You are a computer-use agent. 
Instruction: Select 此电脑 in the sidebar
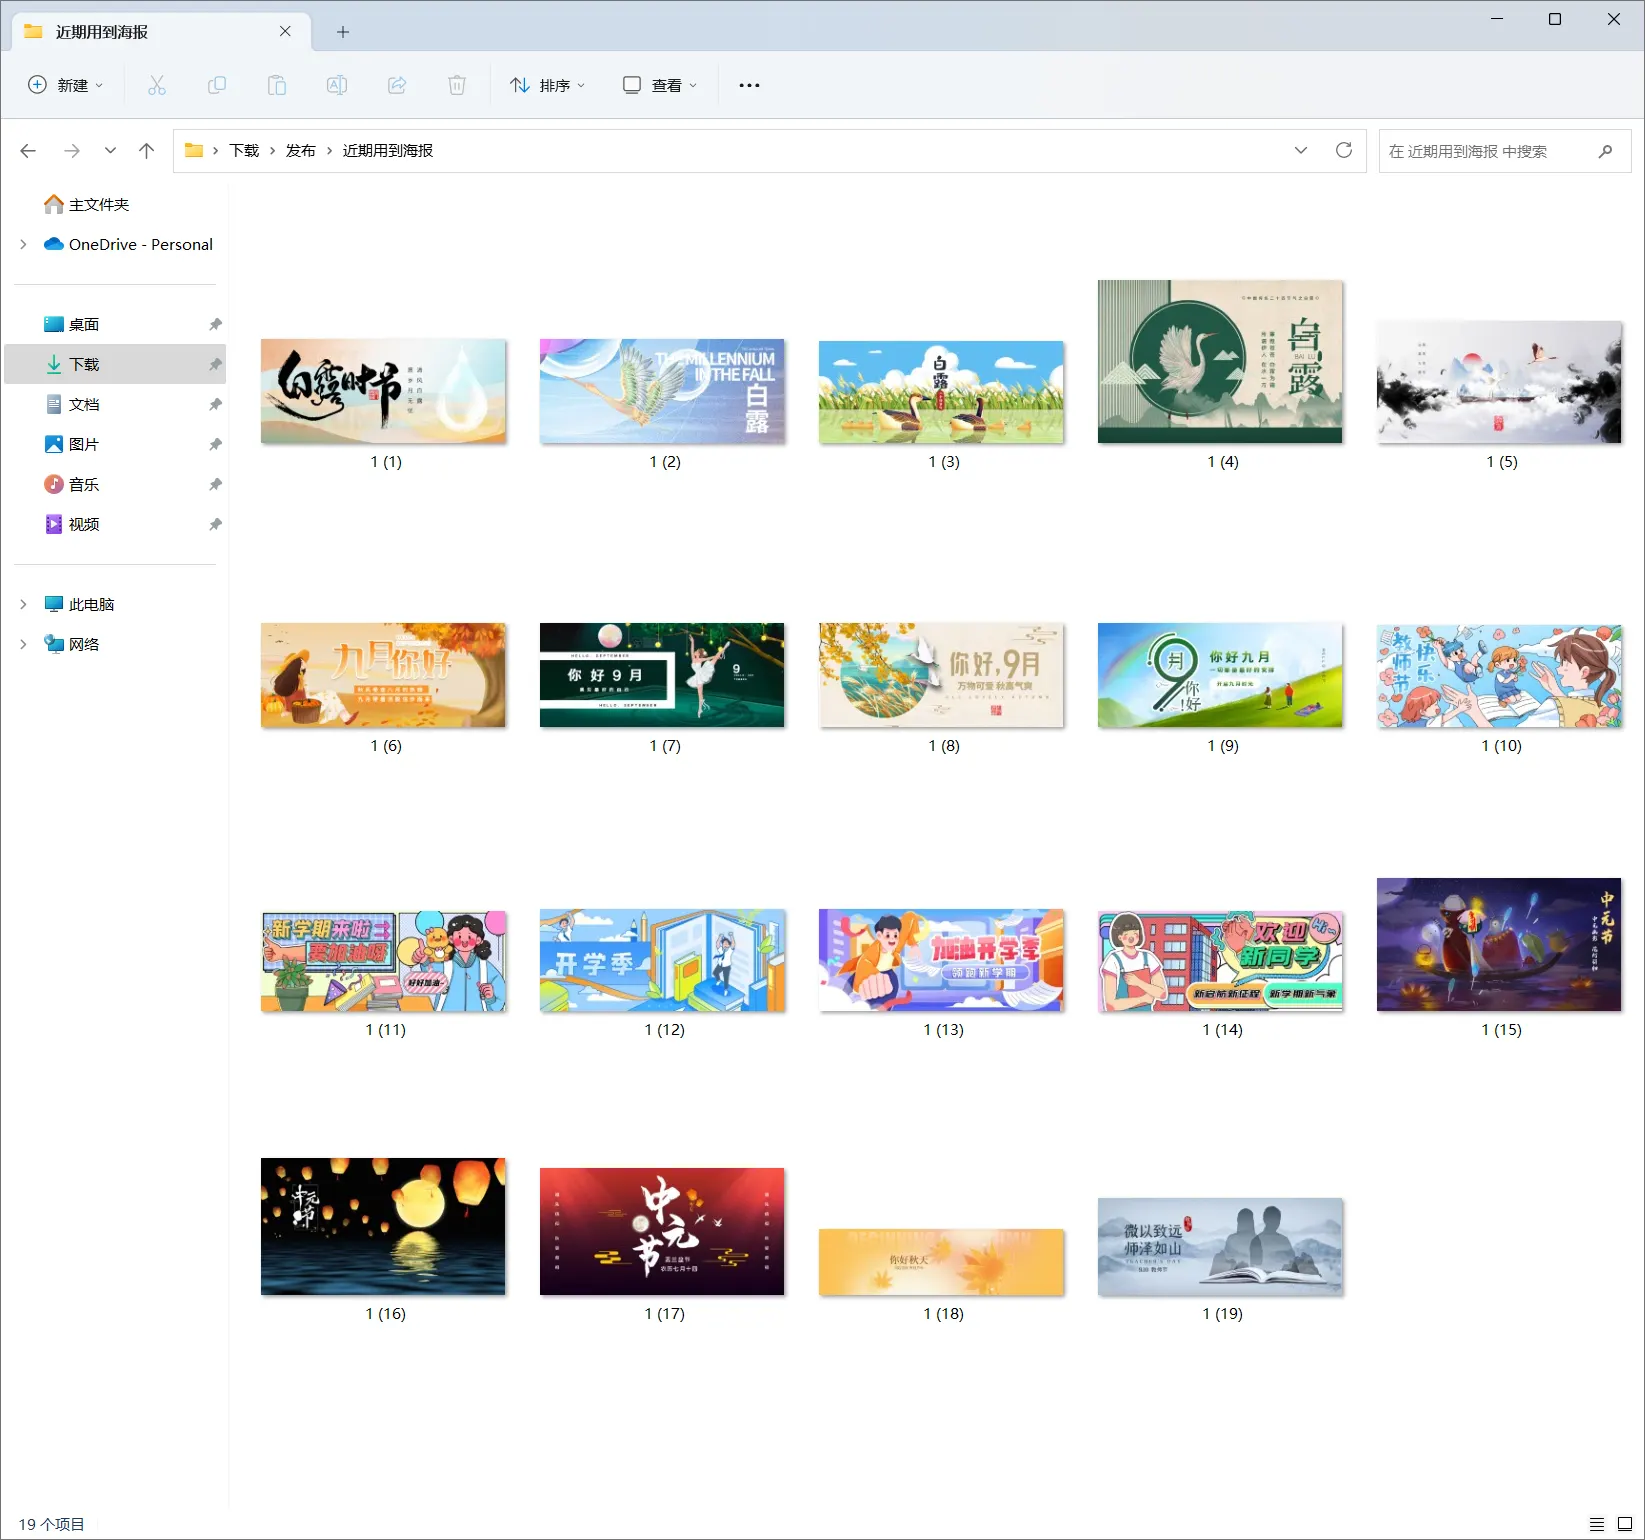pyautogui.click(x=92, y=604)
